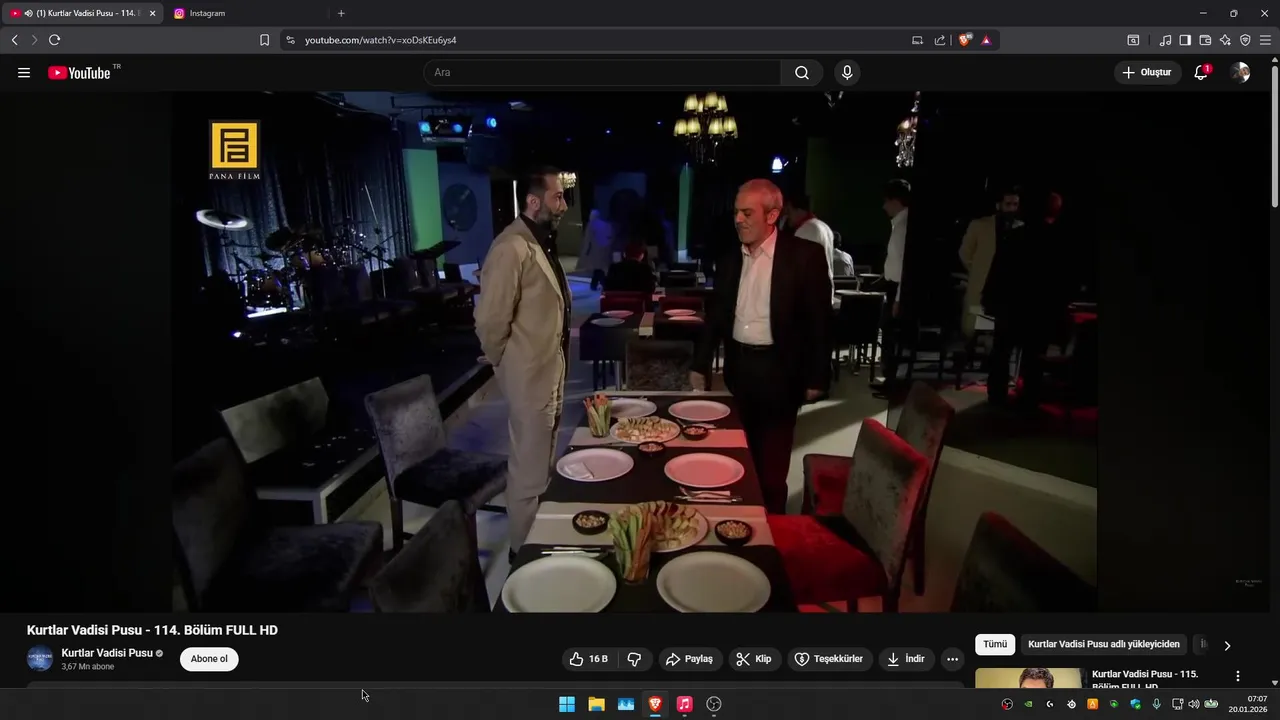Screen dimensions: 1280x720
Task: Open the Kurtlar Vadisi Pusu channel name link
Action: point(107,653)
